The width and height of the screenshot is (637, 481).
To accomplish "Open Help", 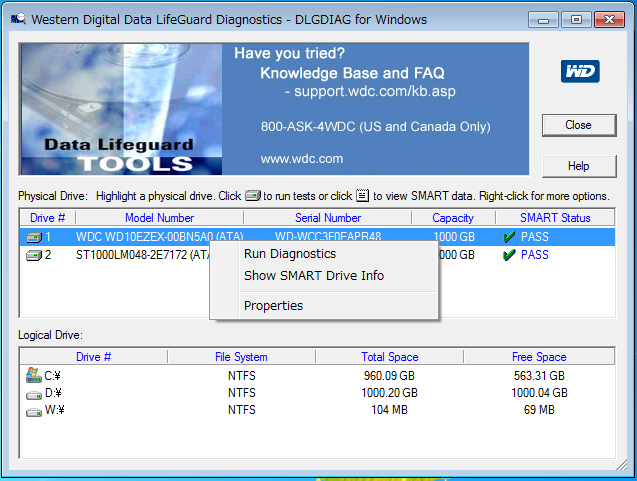I will pyautogui.click(x=579, y=166).
